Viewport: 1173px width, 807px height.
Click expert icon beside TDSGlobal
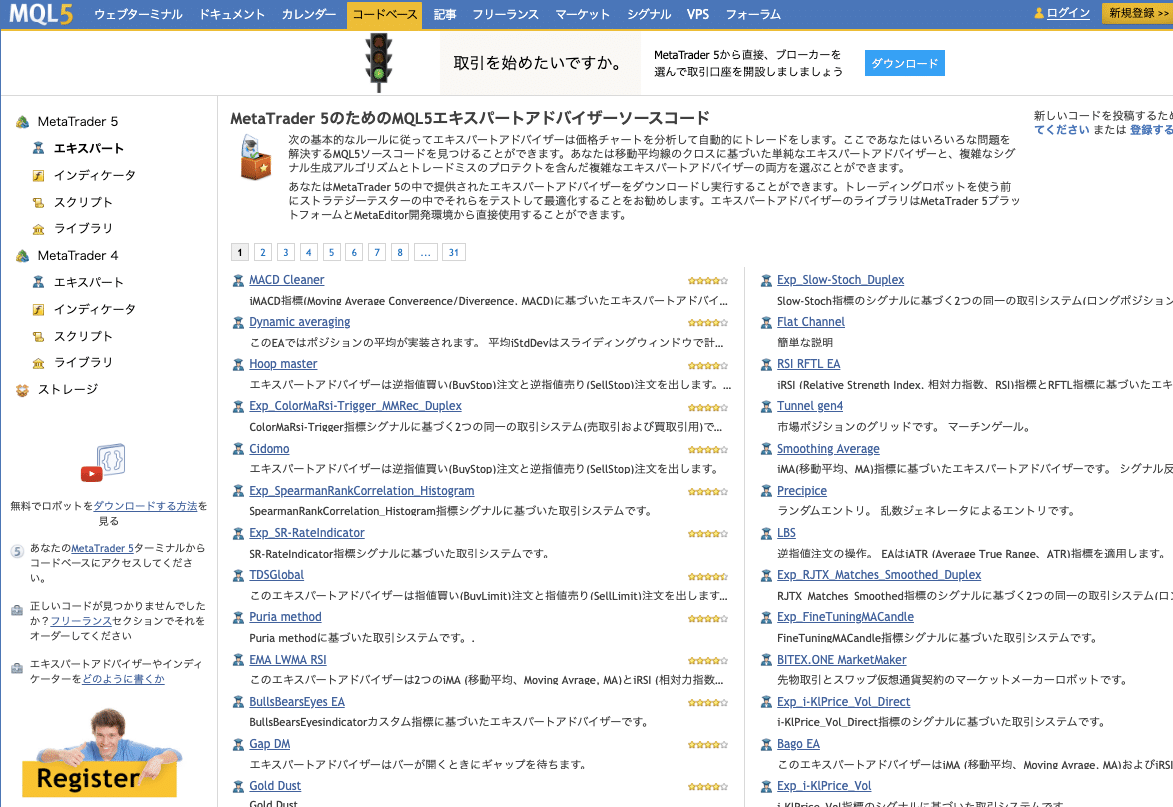coord(238,575)
